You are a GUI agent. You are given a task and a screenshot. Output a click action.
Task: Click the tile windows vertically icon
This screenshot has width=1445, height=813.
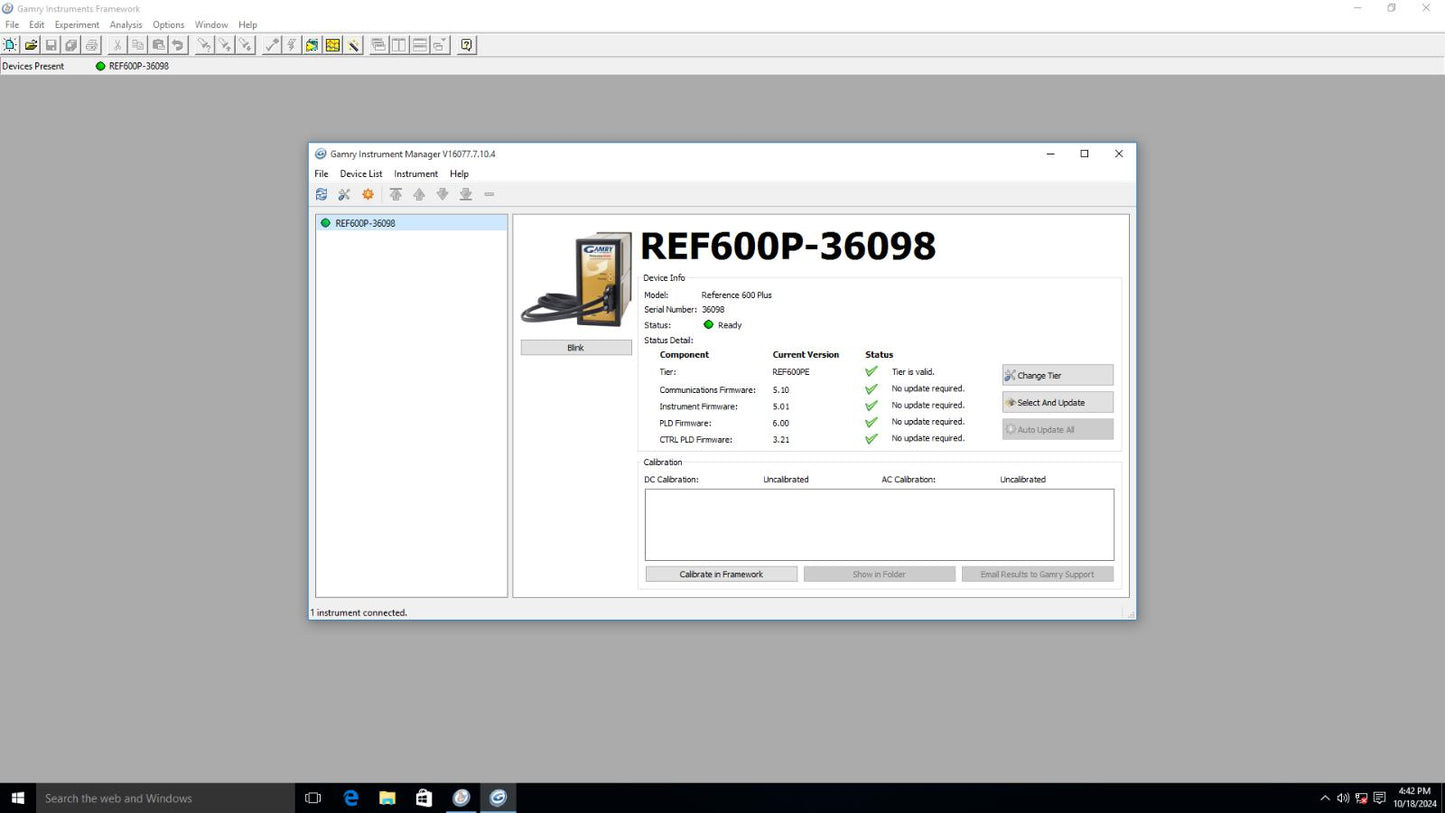(399, 45)
